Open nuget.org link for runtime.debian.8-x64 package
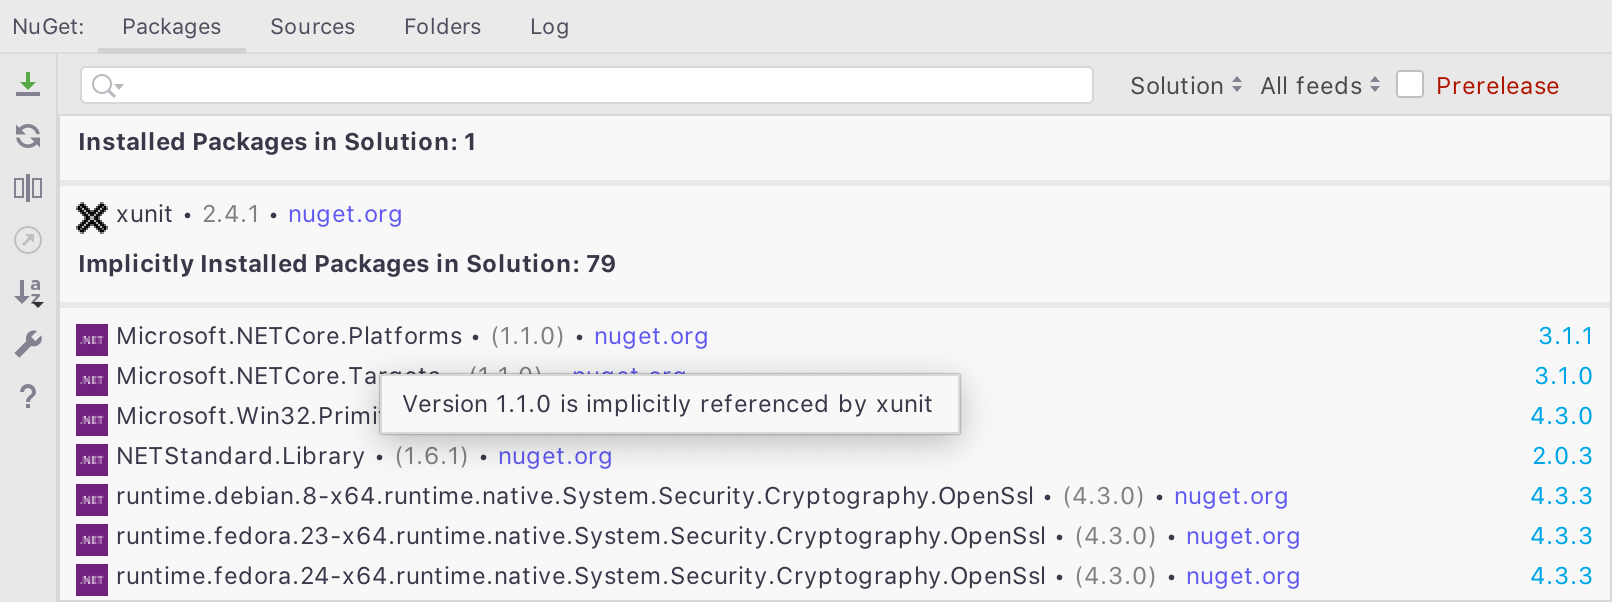 coord(1231,496)
